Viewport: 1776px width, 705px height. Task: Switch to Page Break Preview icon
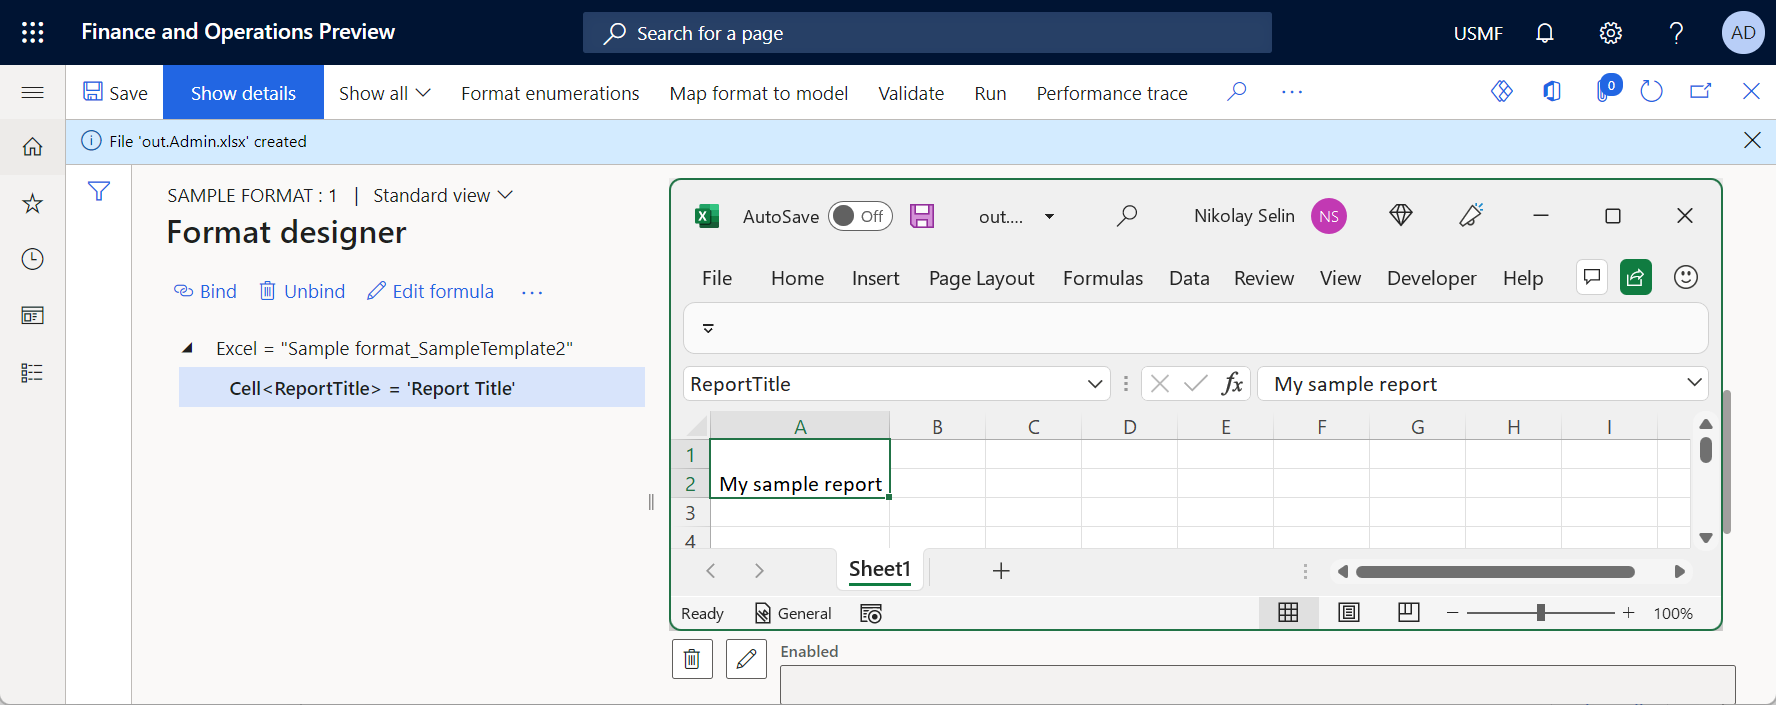tap(1409, 612)
